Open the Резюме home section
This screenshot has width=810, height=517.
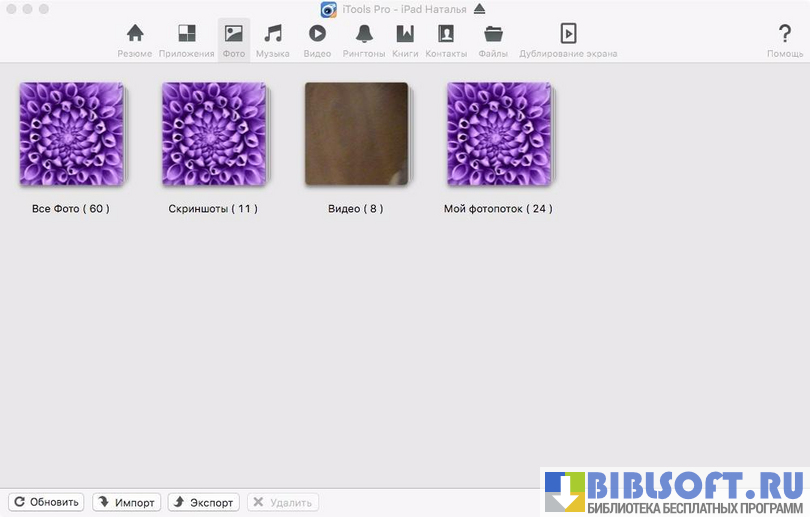tap(135, 40)
